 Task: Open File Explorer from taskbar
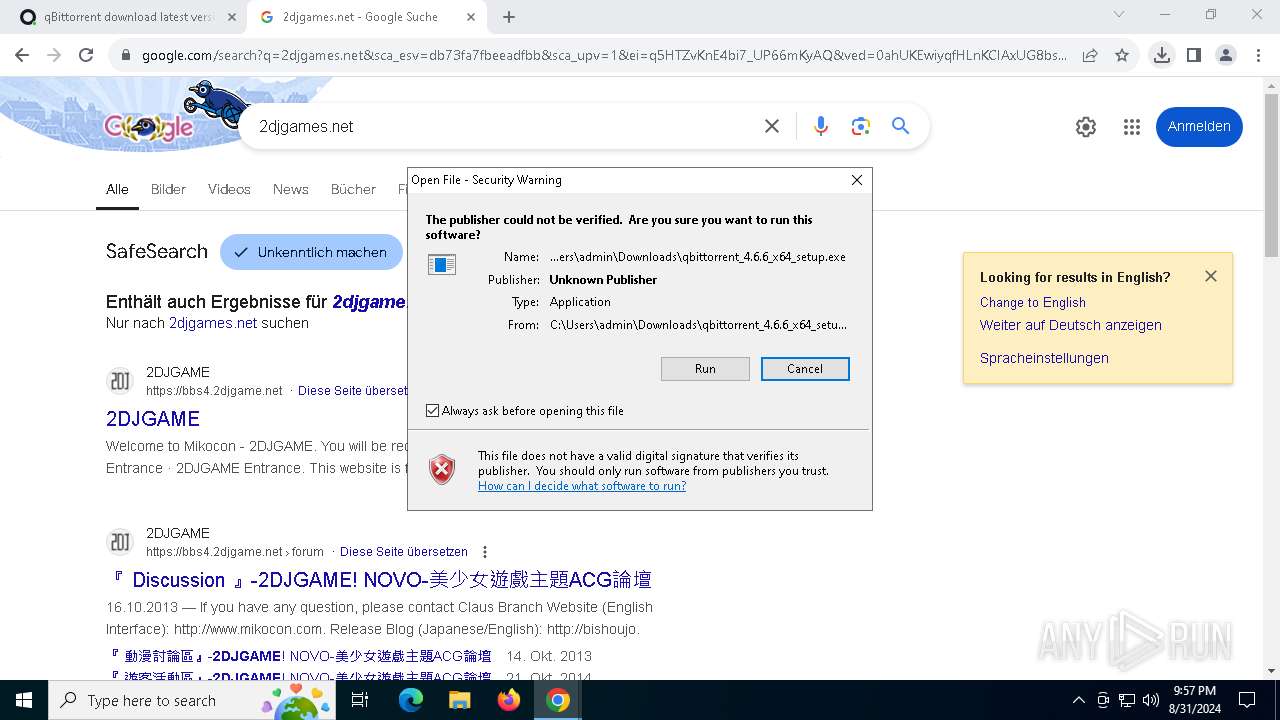[x=460, y=701]
